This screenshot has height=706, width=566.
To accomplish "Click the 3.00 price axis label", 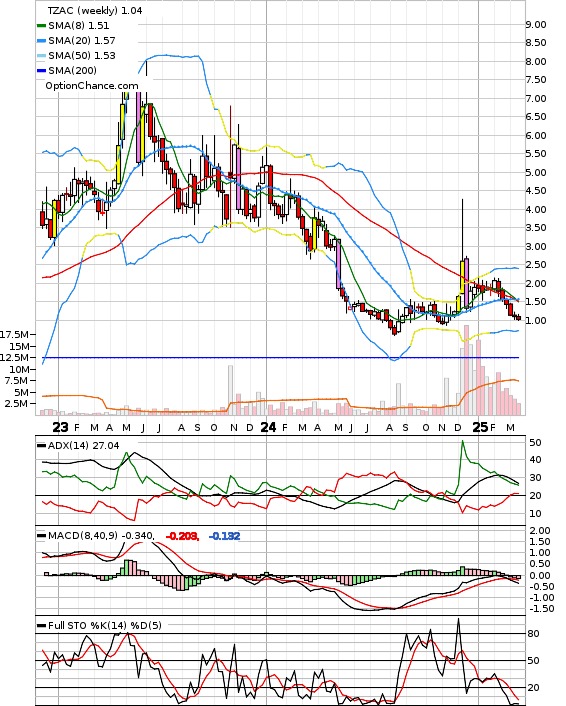I will click(x=536, y=246).
